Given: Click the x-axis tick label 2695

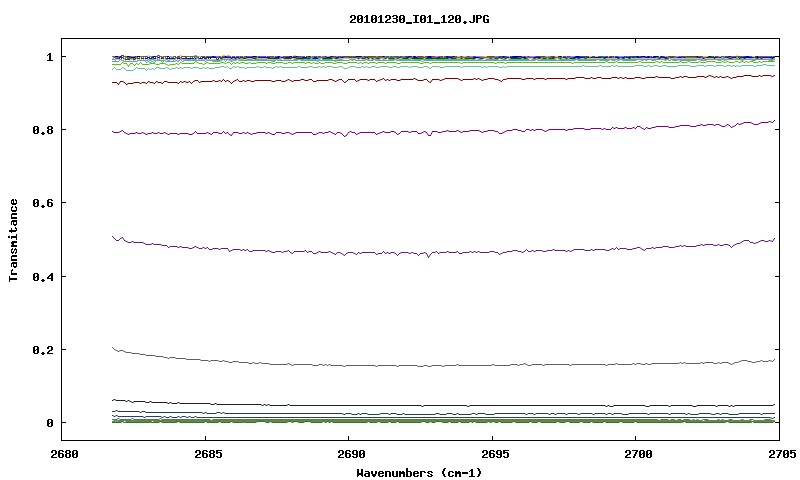Looking at the screenshot, I should pos(495,454).
